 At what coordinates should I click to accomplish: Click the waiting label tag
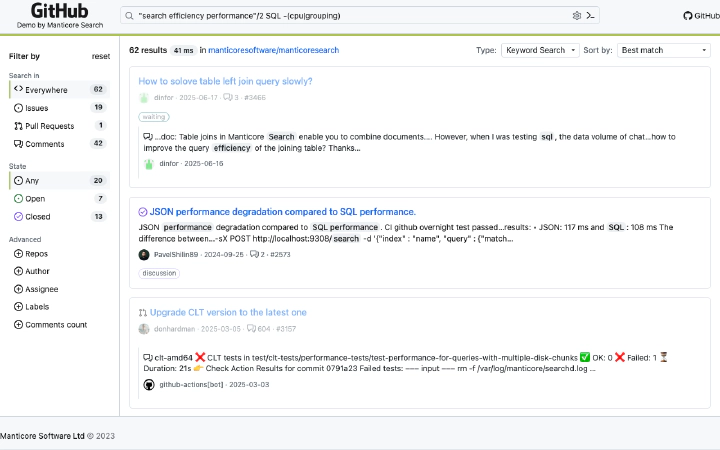click(154, 117)
